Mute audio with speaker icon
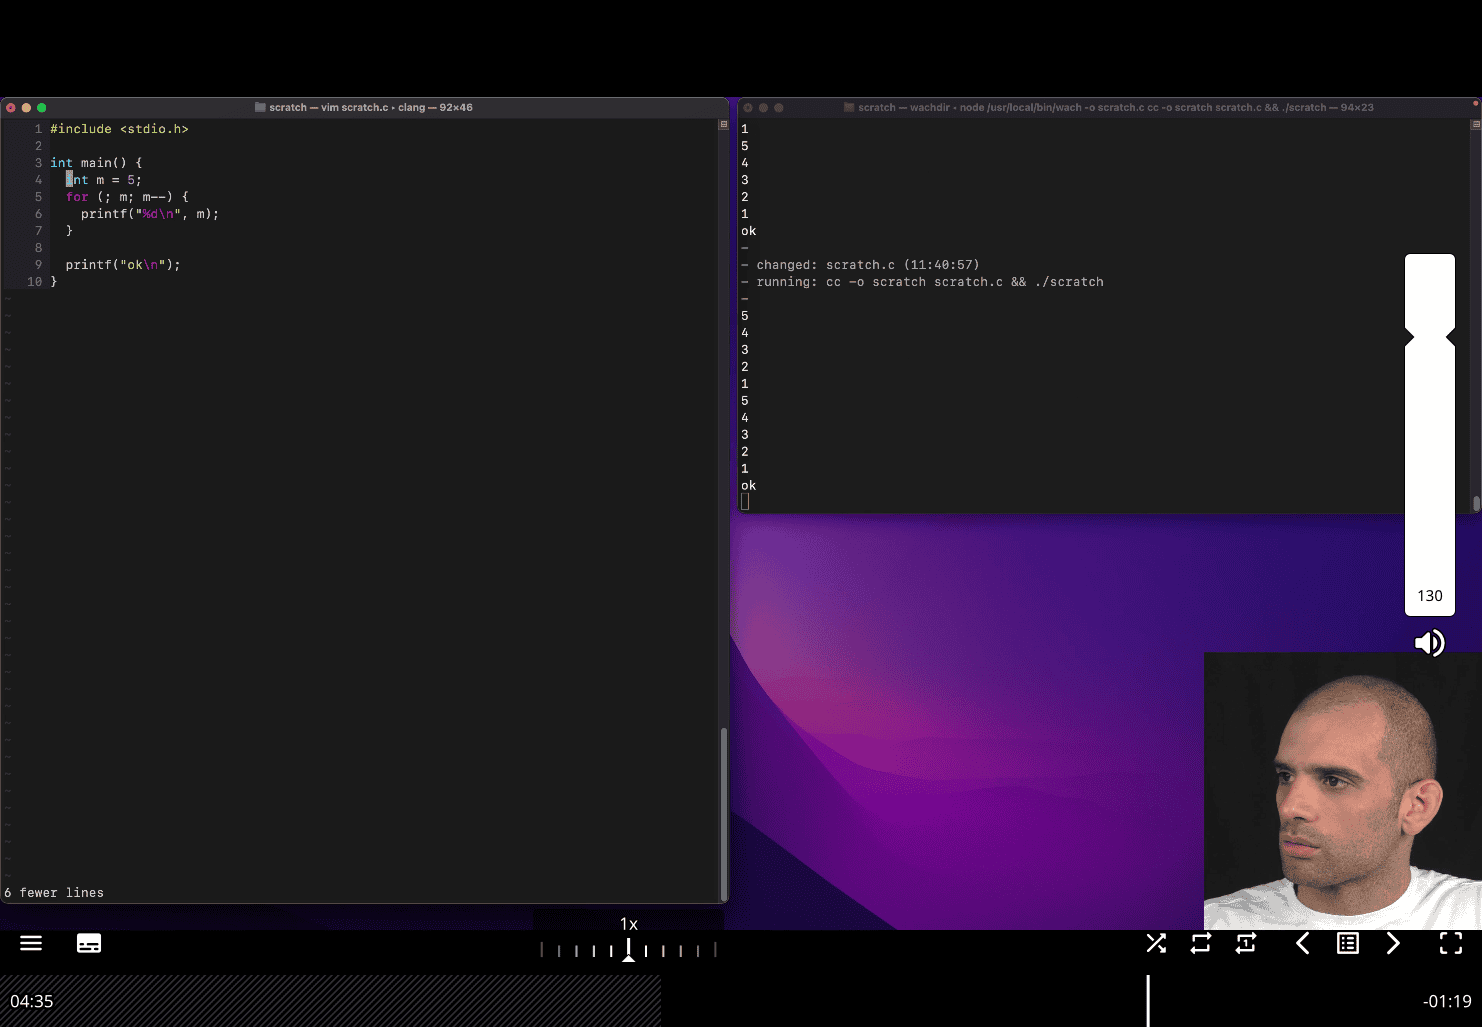The width and height of the screenshot is (1482, 1027). (x=1430, y=643)
